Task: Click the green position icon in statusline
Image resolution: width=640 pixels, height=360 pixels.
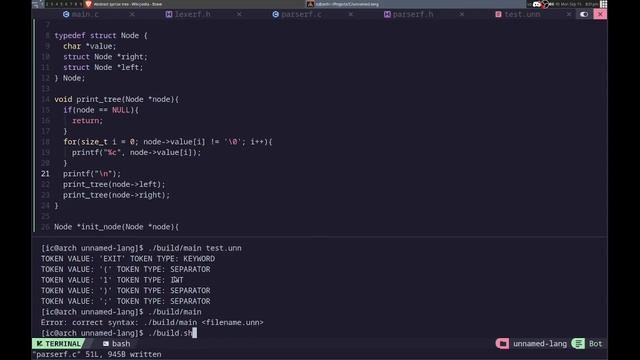Action: click(x=578, y=344)
